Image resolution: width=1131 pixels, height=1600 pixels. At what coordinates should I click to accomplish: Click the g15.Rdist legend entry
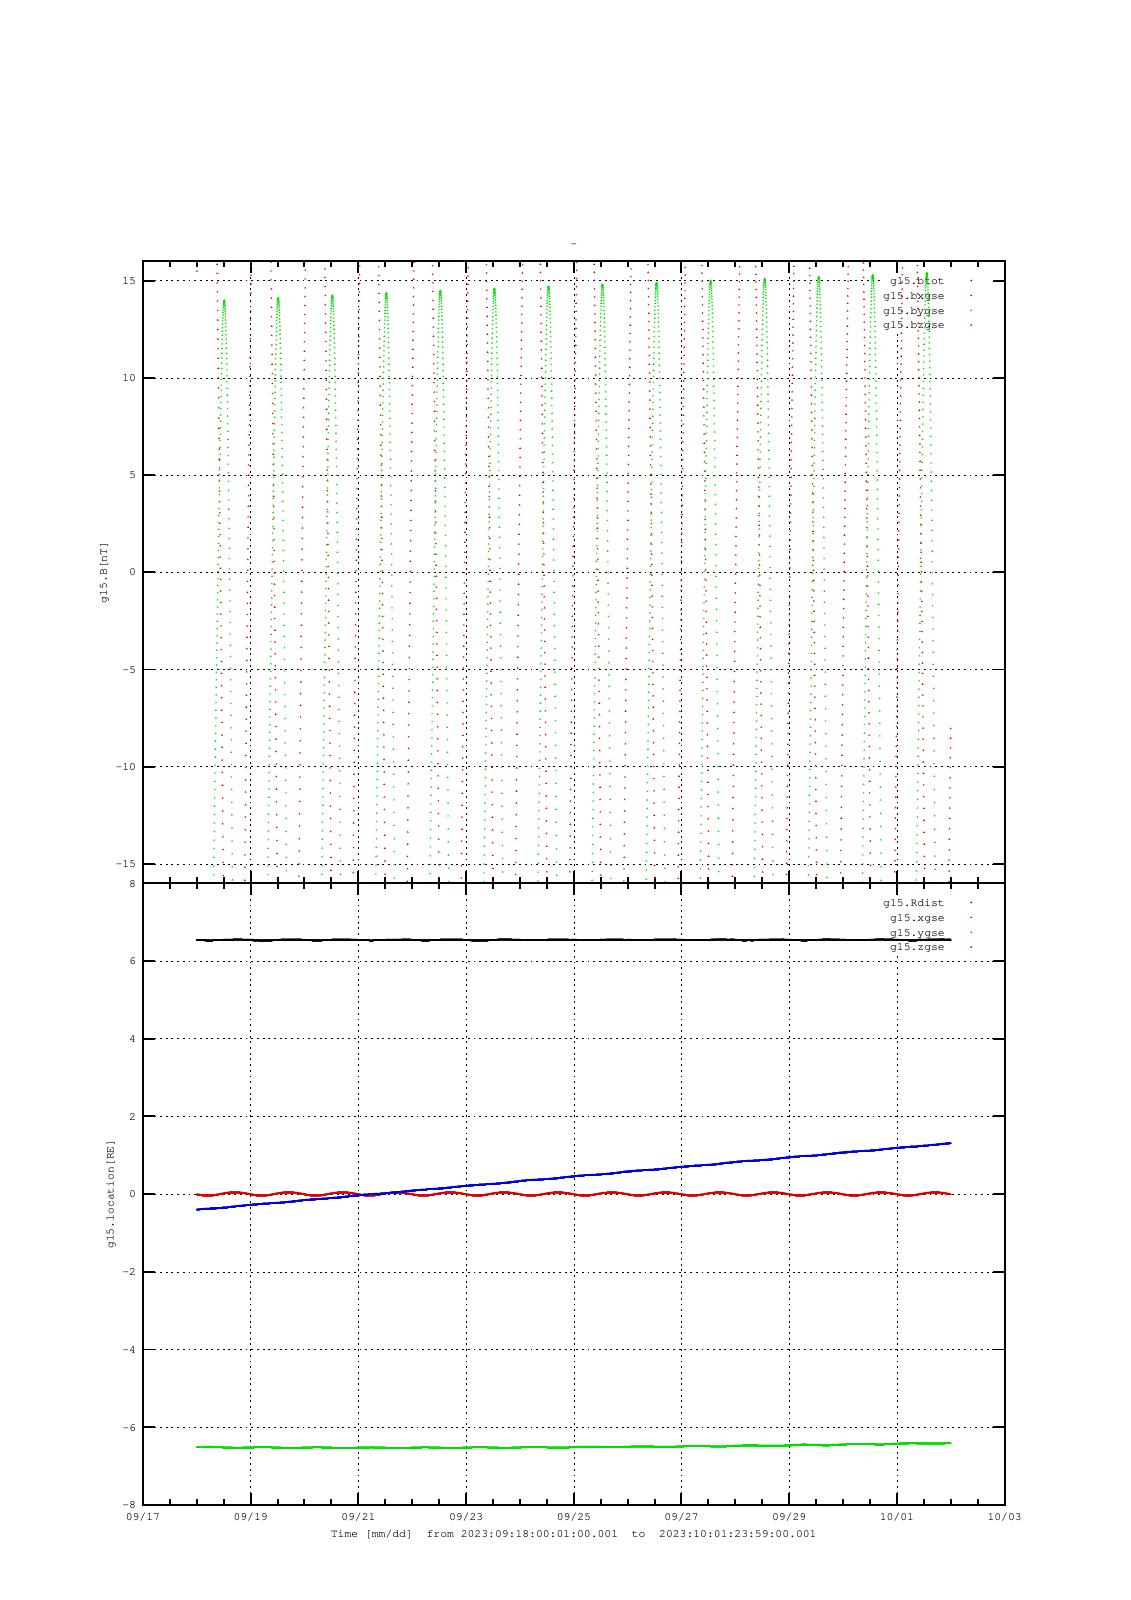point(916,903)
